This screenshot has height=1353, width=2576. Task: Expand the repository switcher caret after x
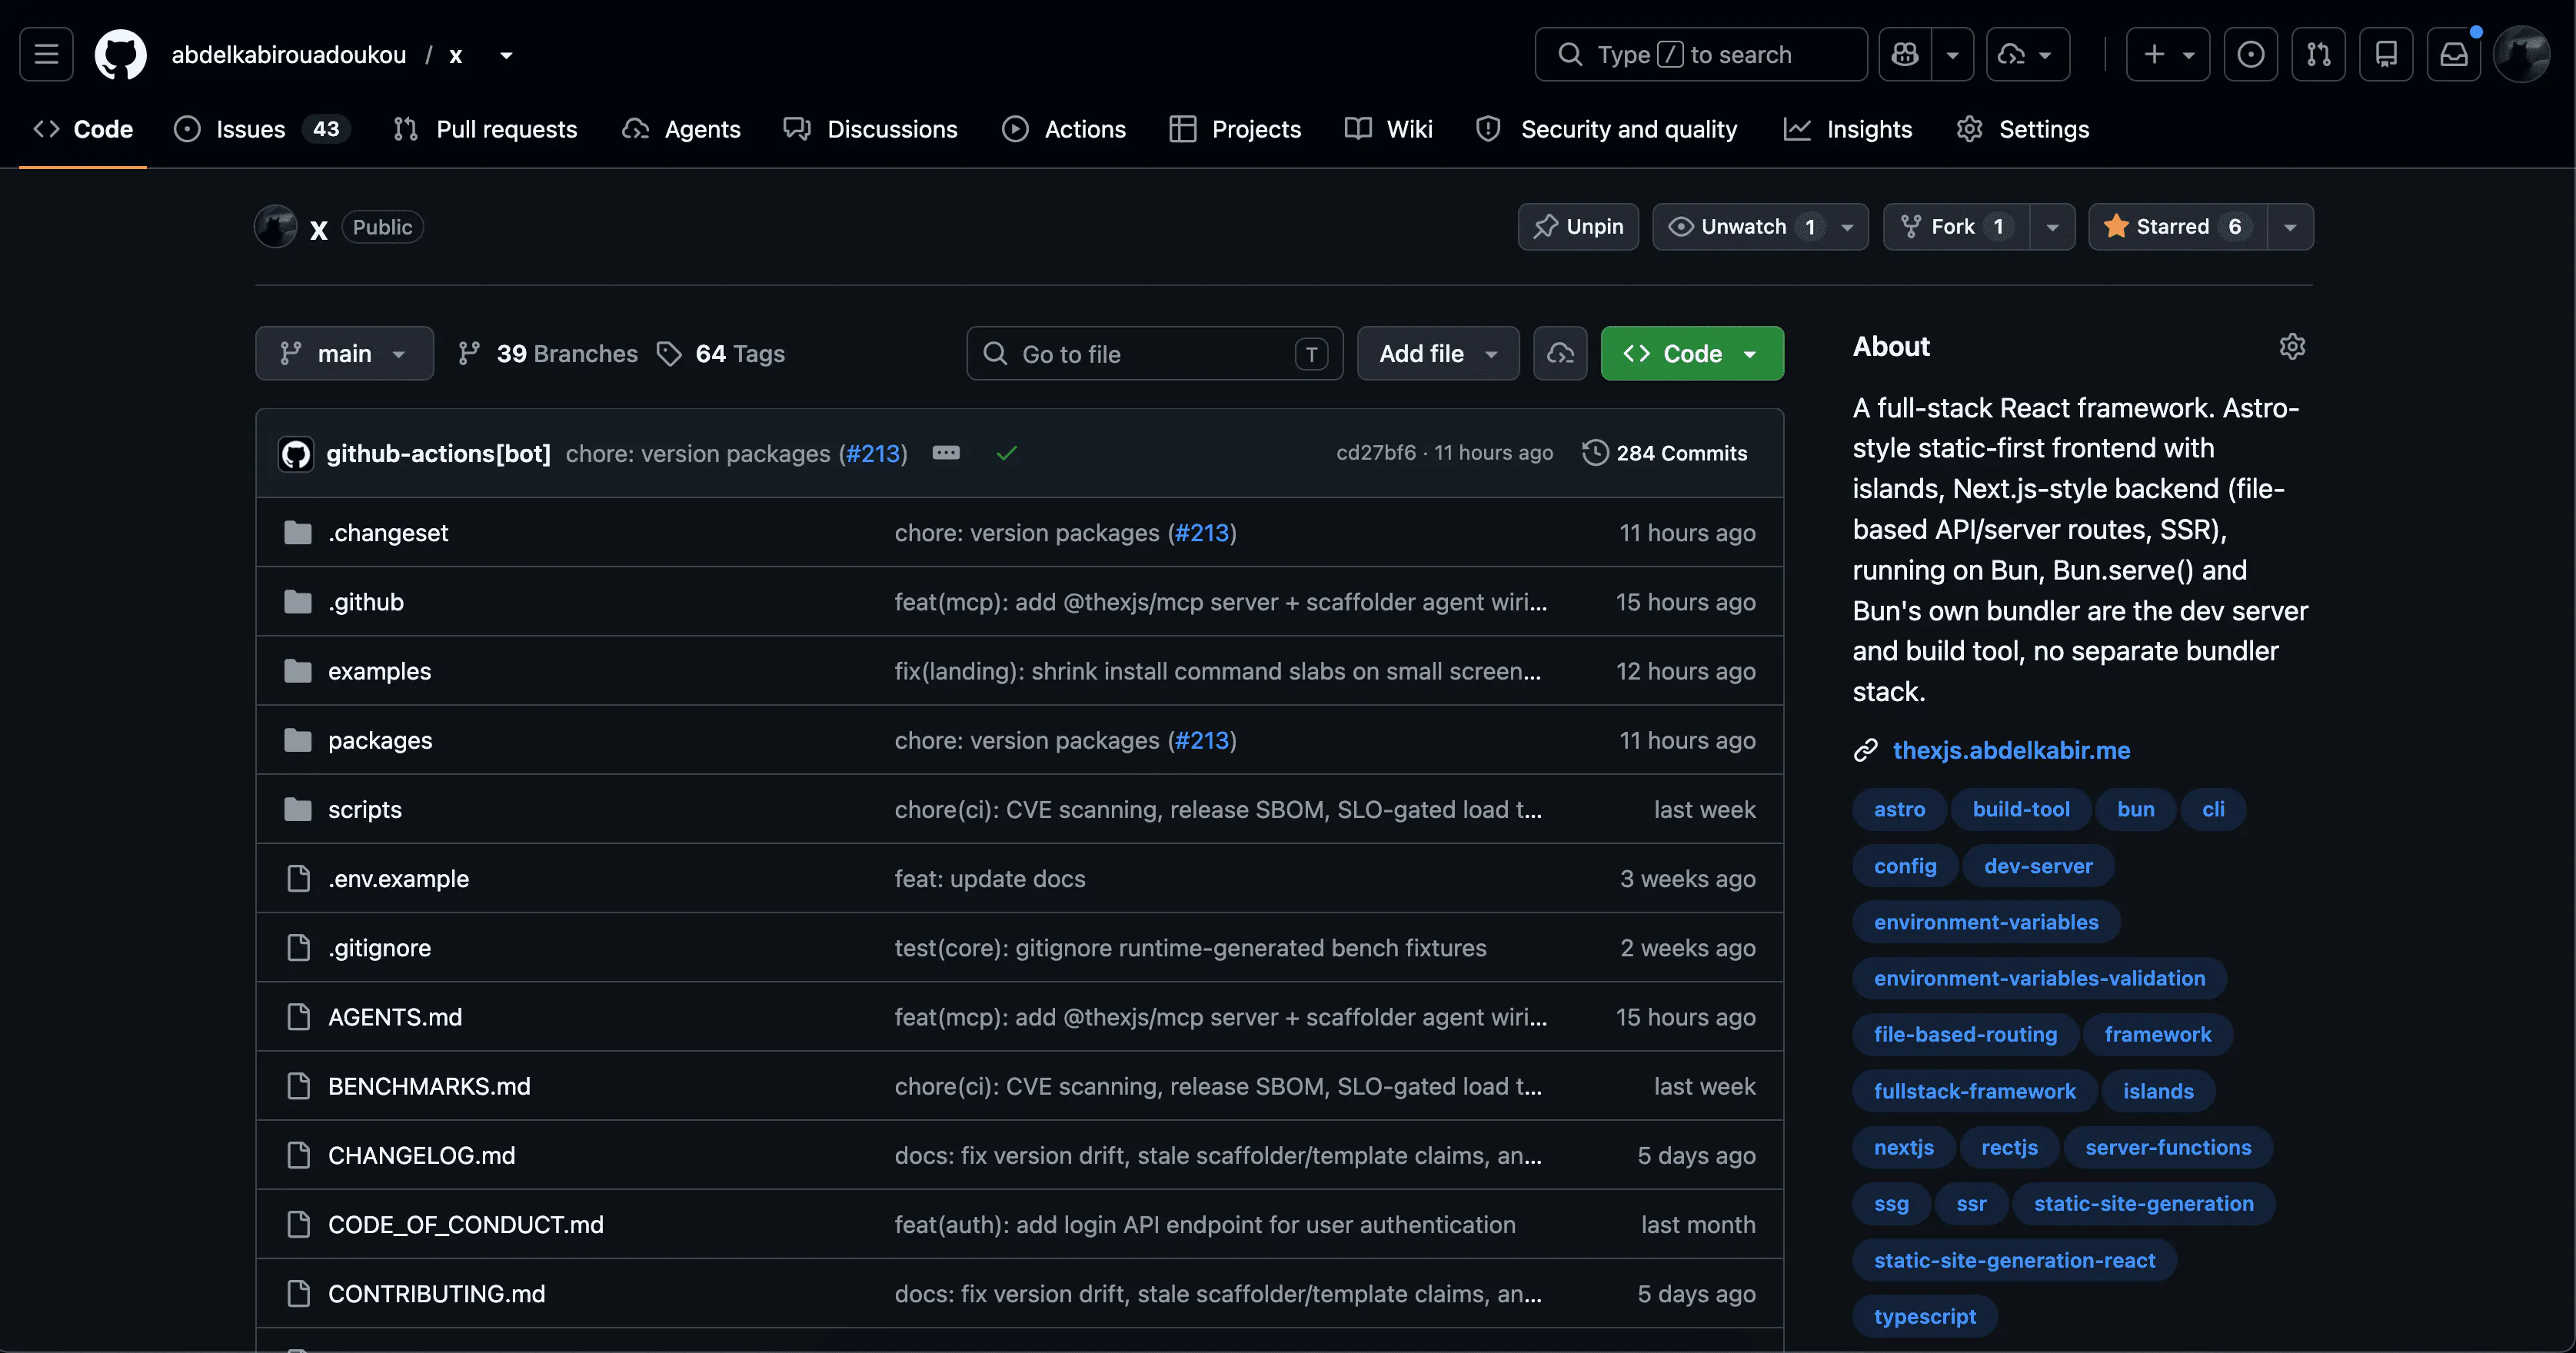506,55
